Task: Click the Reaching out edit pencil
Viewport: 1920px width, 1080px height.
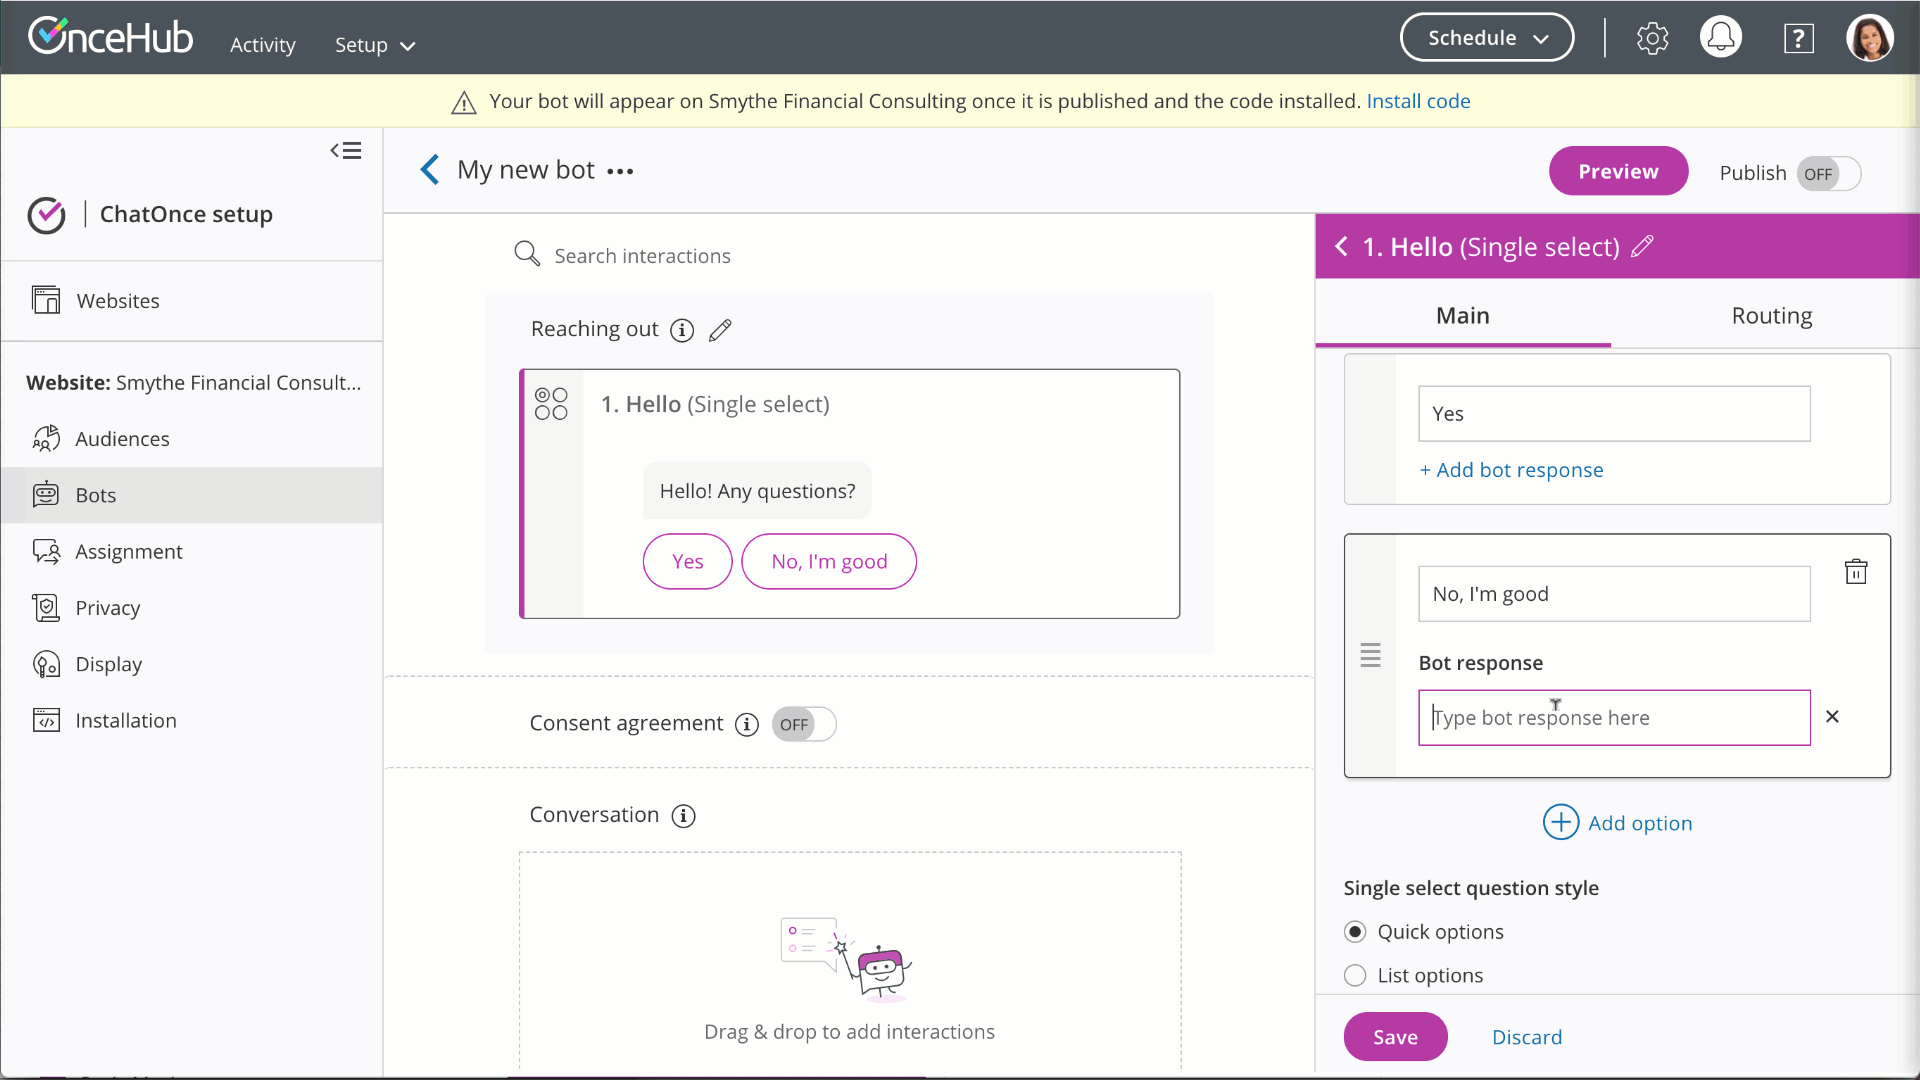Action: (720, 330)
